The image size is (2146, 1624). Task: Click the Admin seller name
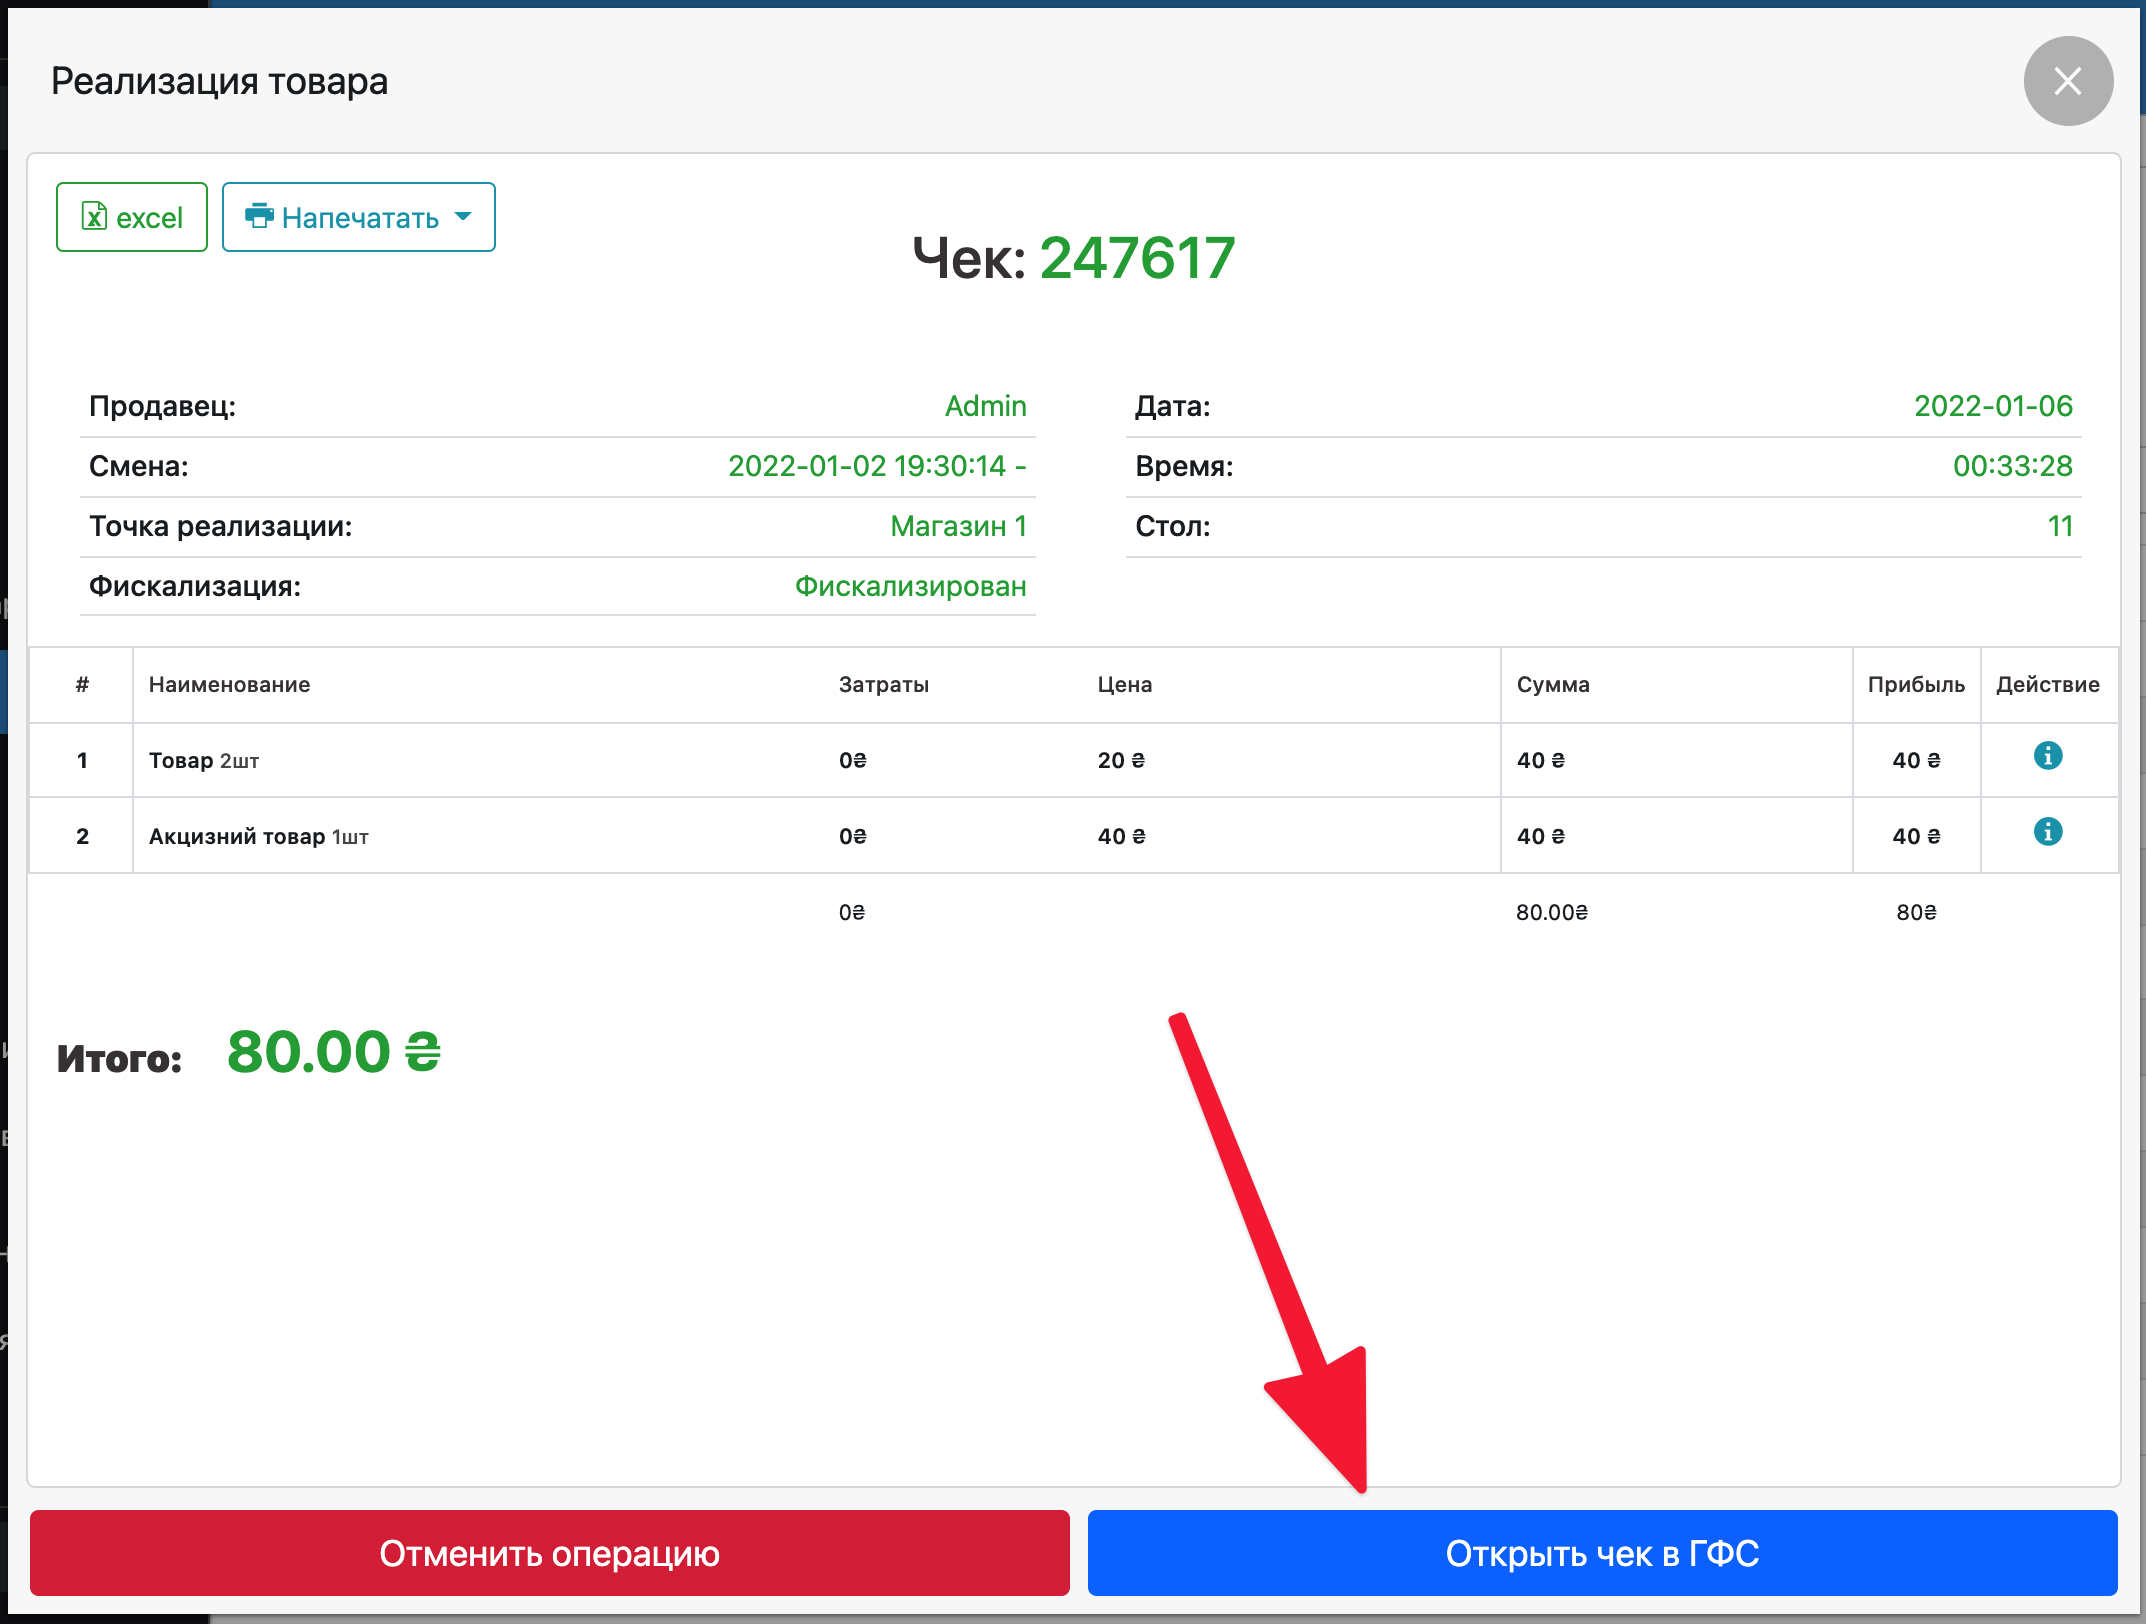click(985, 406)
